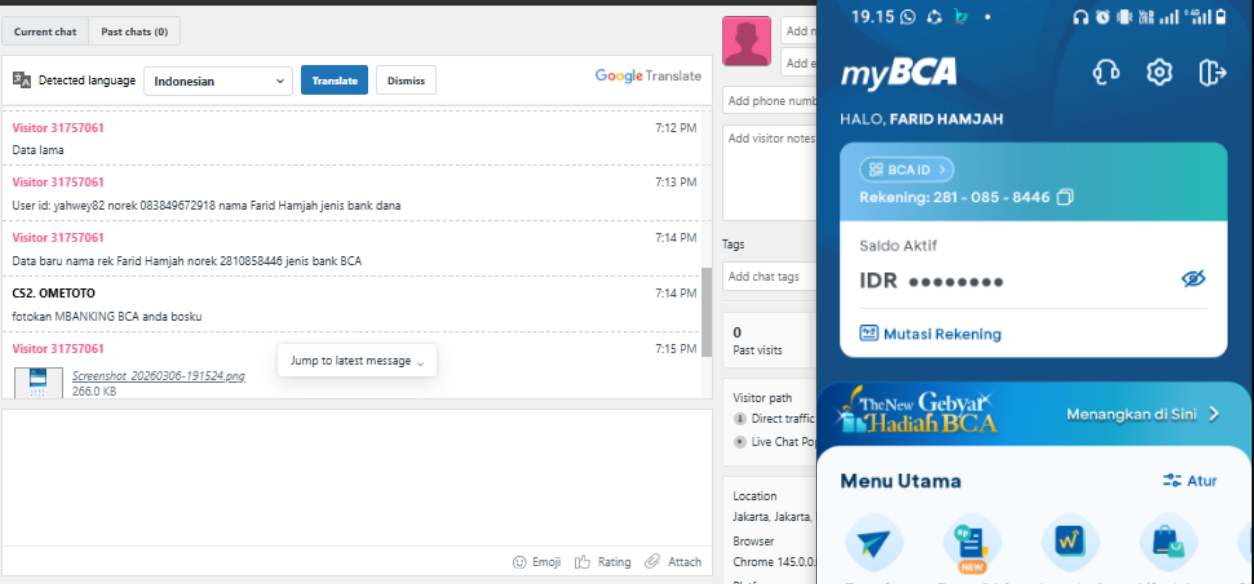Screen dimensions: 1254x584
Task: Click the Rating thumbs-up button
Action: pyautogui.click(x=603, y=562)
